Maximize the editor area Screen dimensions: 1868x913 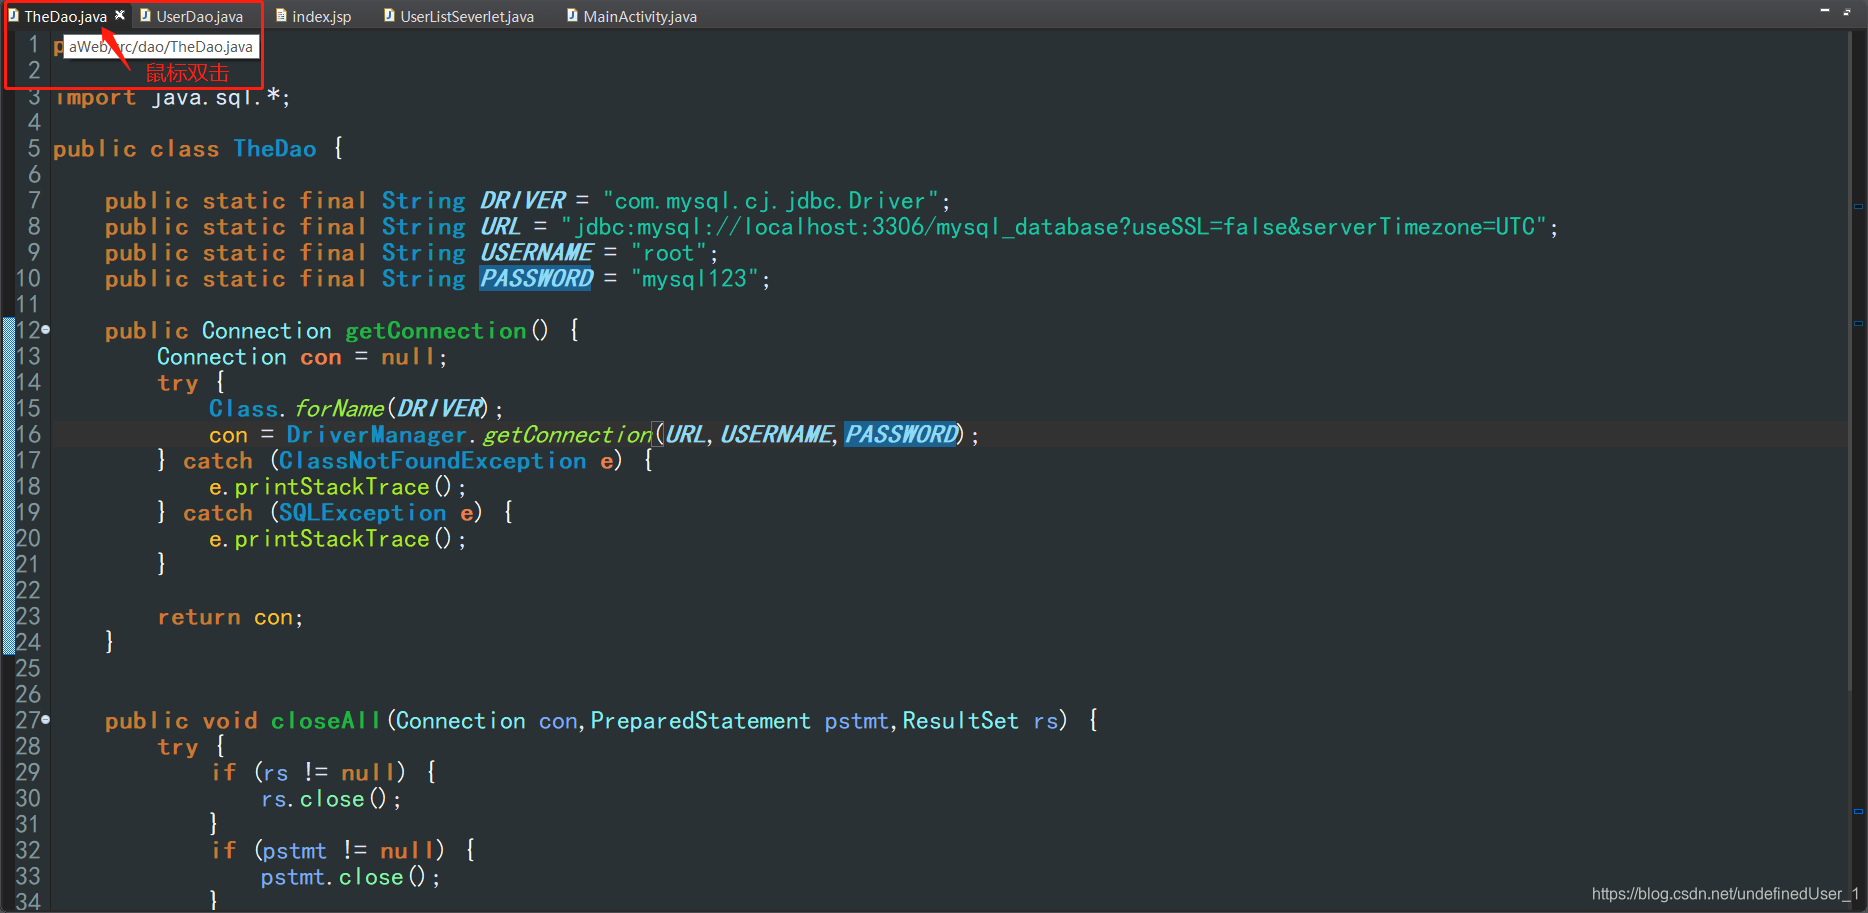pyautogui.click(x=1847, y=11)
